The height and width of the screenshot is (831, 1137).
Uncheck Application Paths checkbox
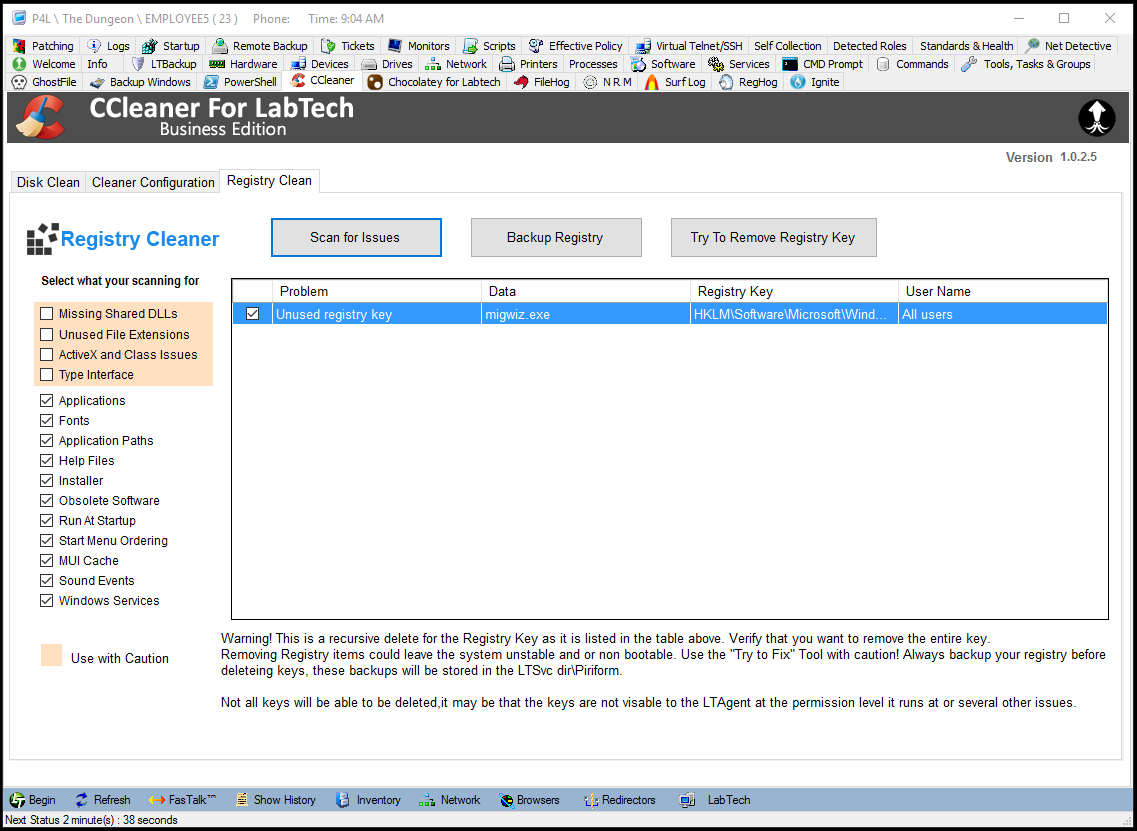(47, 440)
